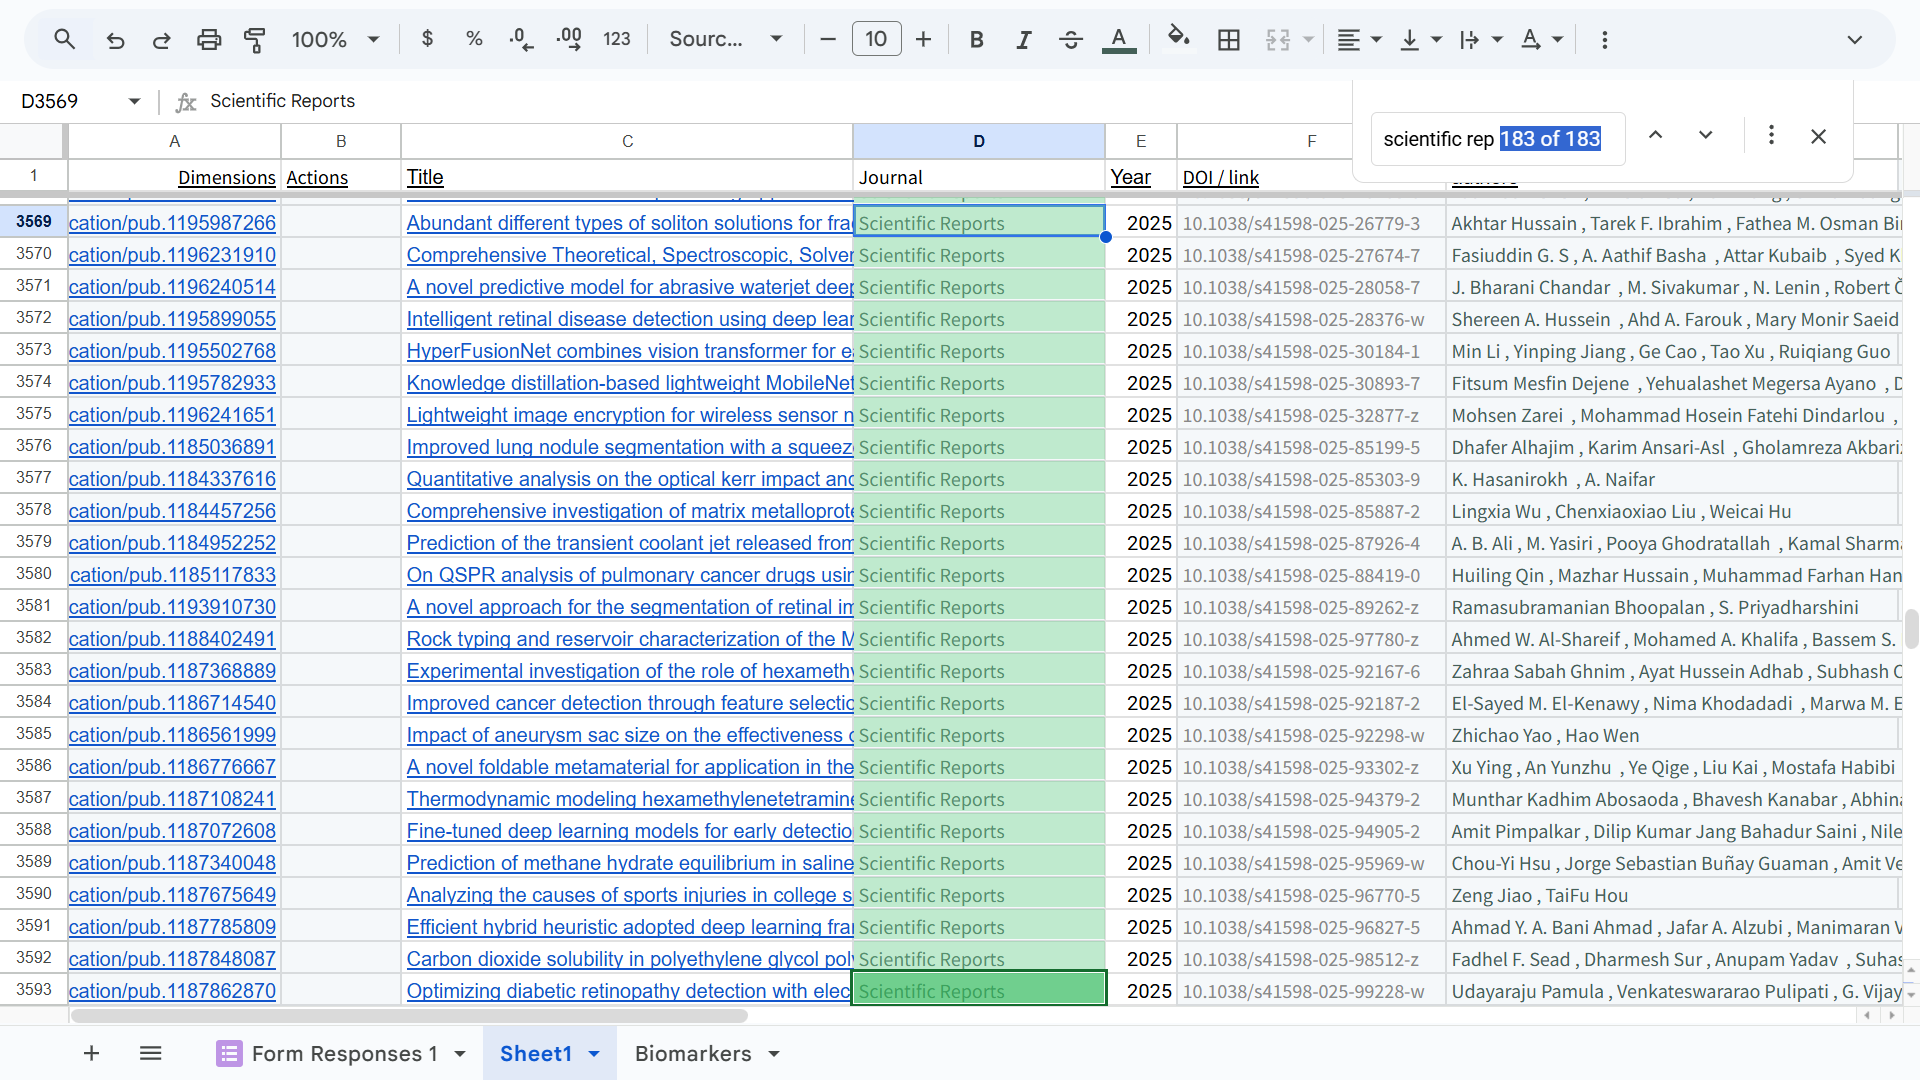Image resolution: width=1920 pixels, height=1080 pixels.
Task: Switch to Form Responses 1 tab
Action: click(344, 1054)
